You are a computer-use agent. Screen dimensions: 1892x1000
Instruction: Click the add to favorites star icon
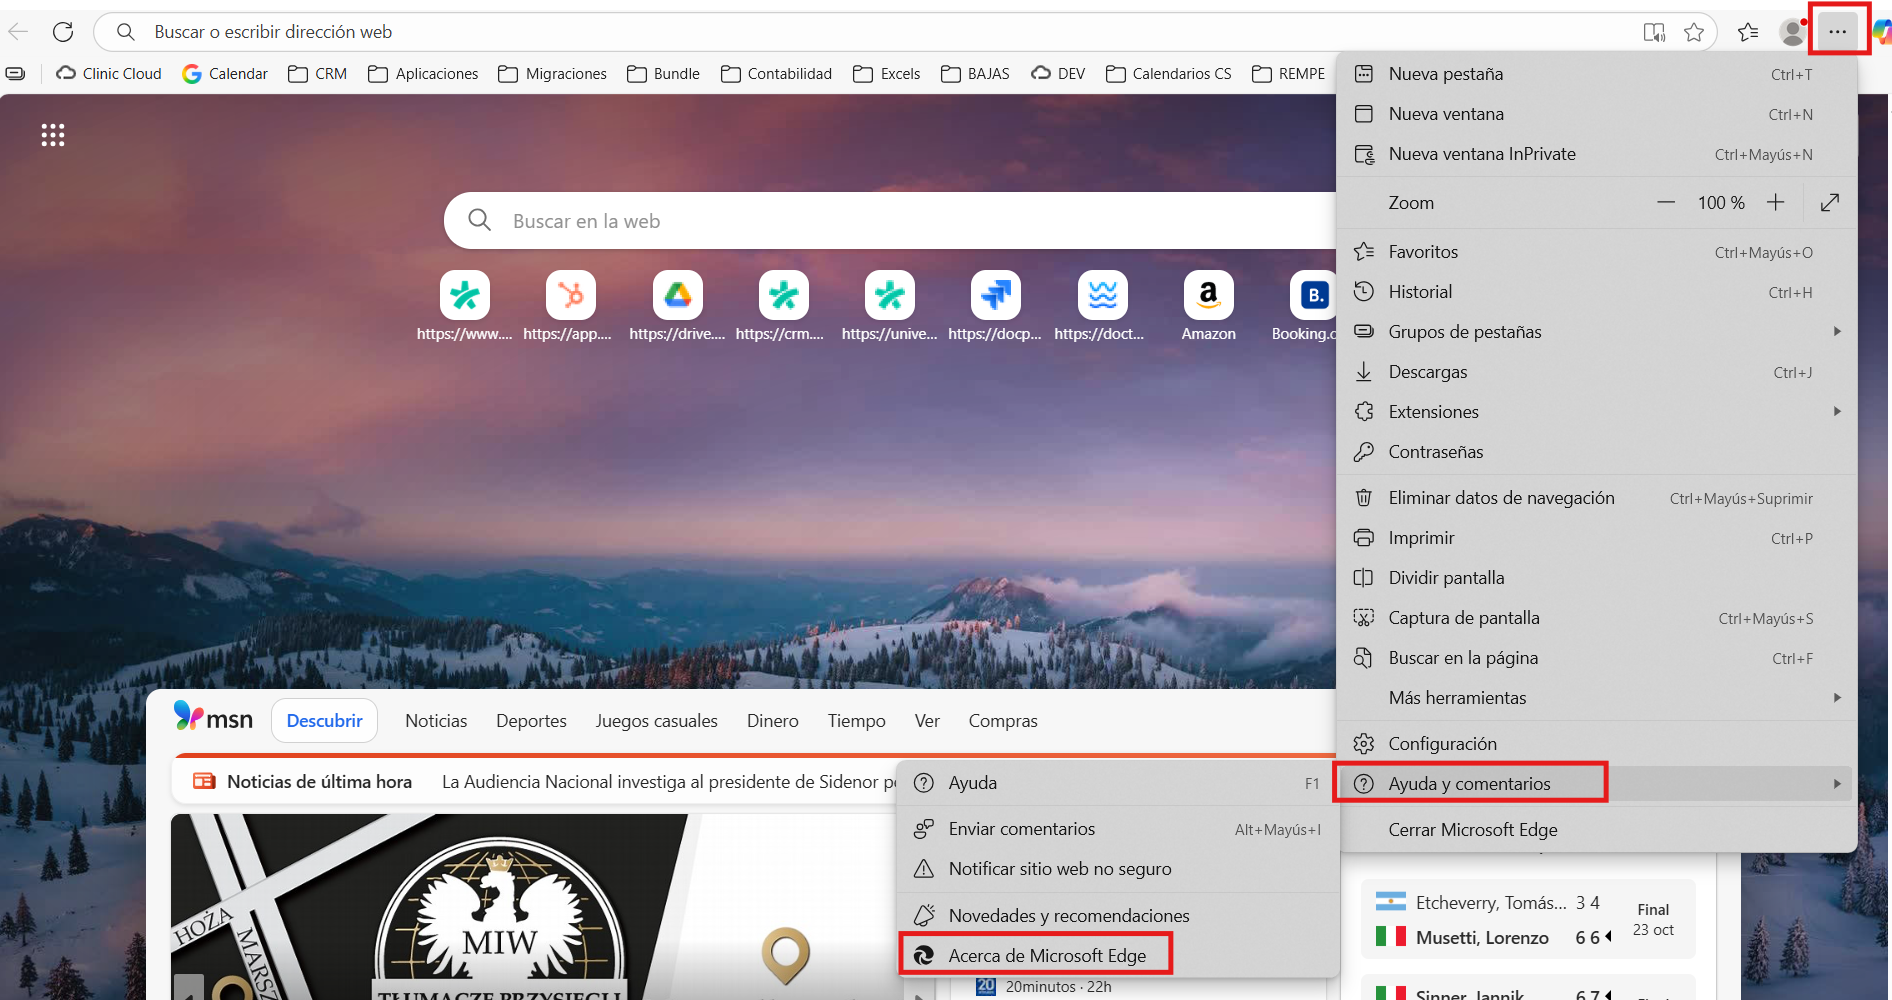click(1694, 32)
